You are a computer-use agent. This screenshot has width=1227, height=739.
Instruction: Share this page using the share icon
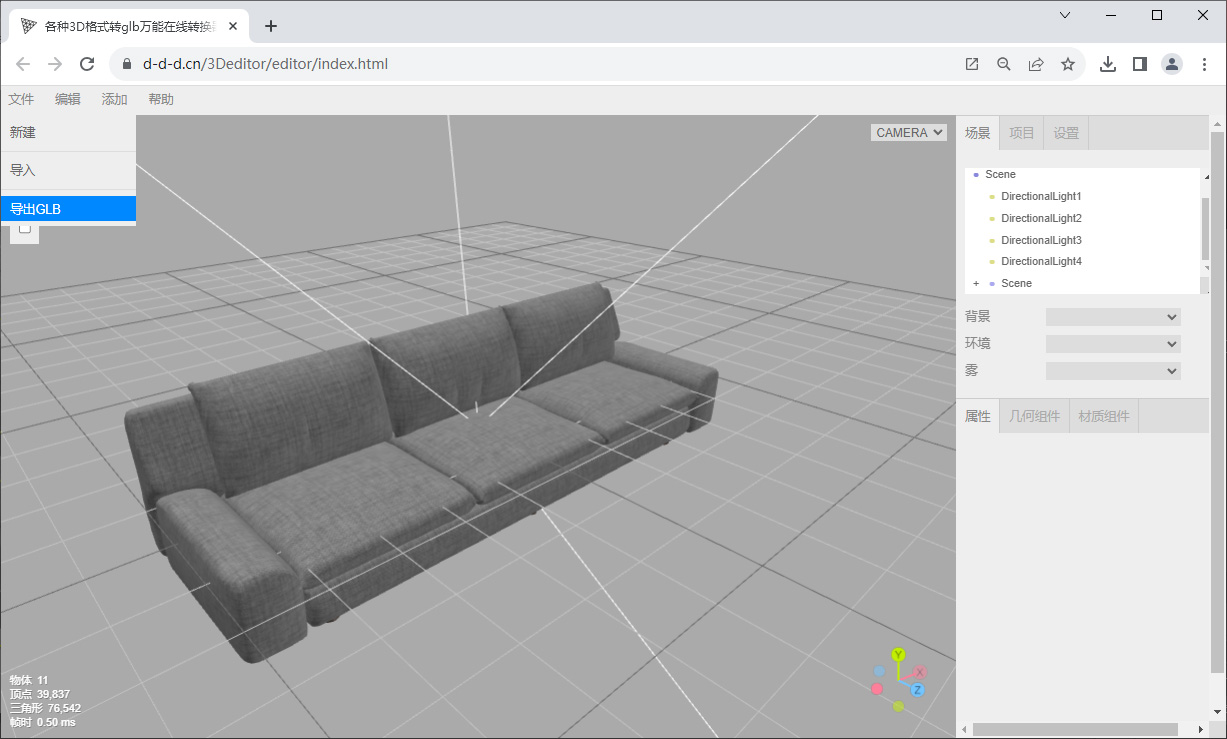pos(1036,64)
